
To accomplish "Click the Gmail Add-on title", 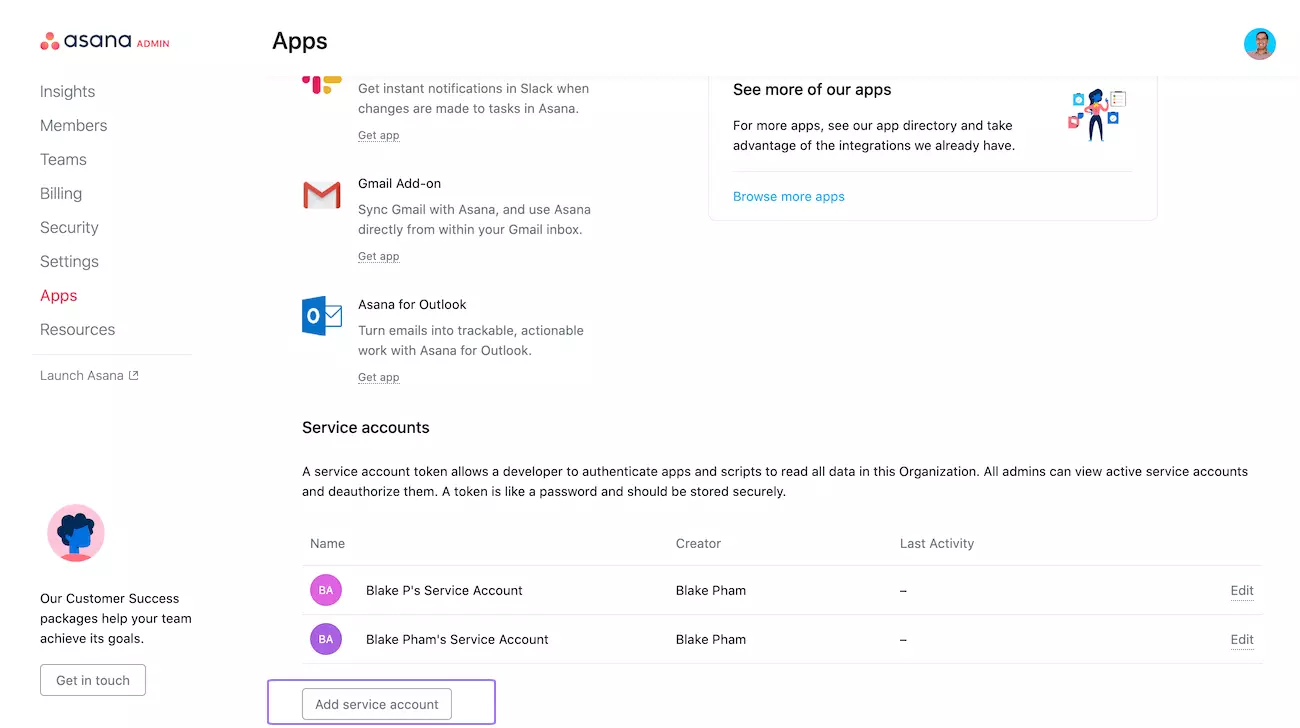I will click(x=399, y=183).
